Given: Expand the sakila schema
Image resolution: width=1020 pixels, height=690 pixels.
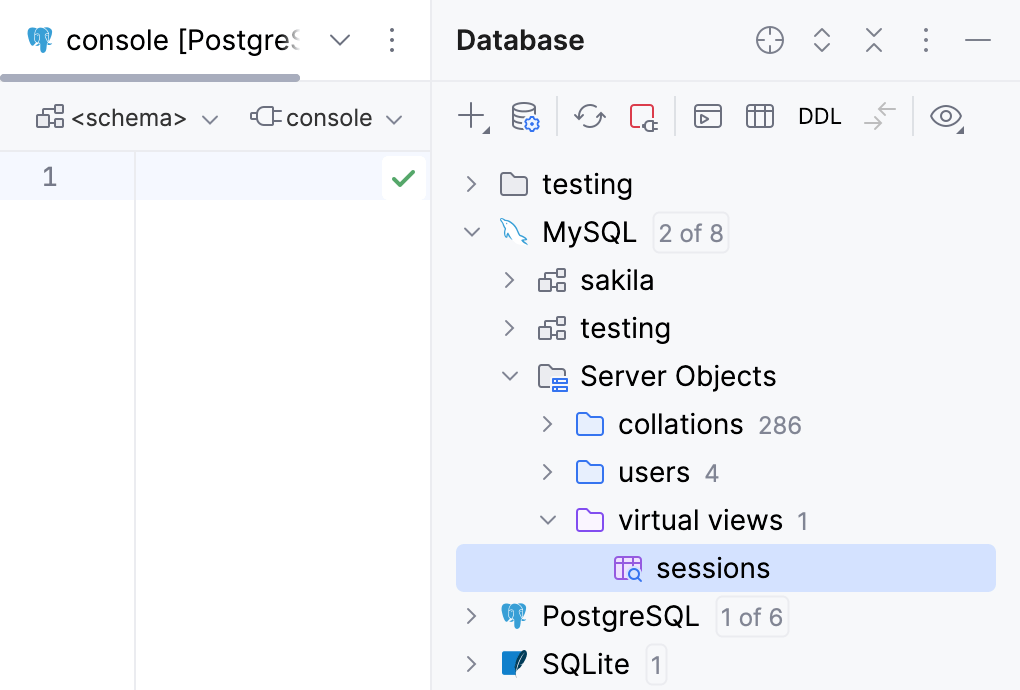Looking at the screenshot, I should point(509,280).
